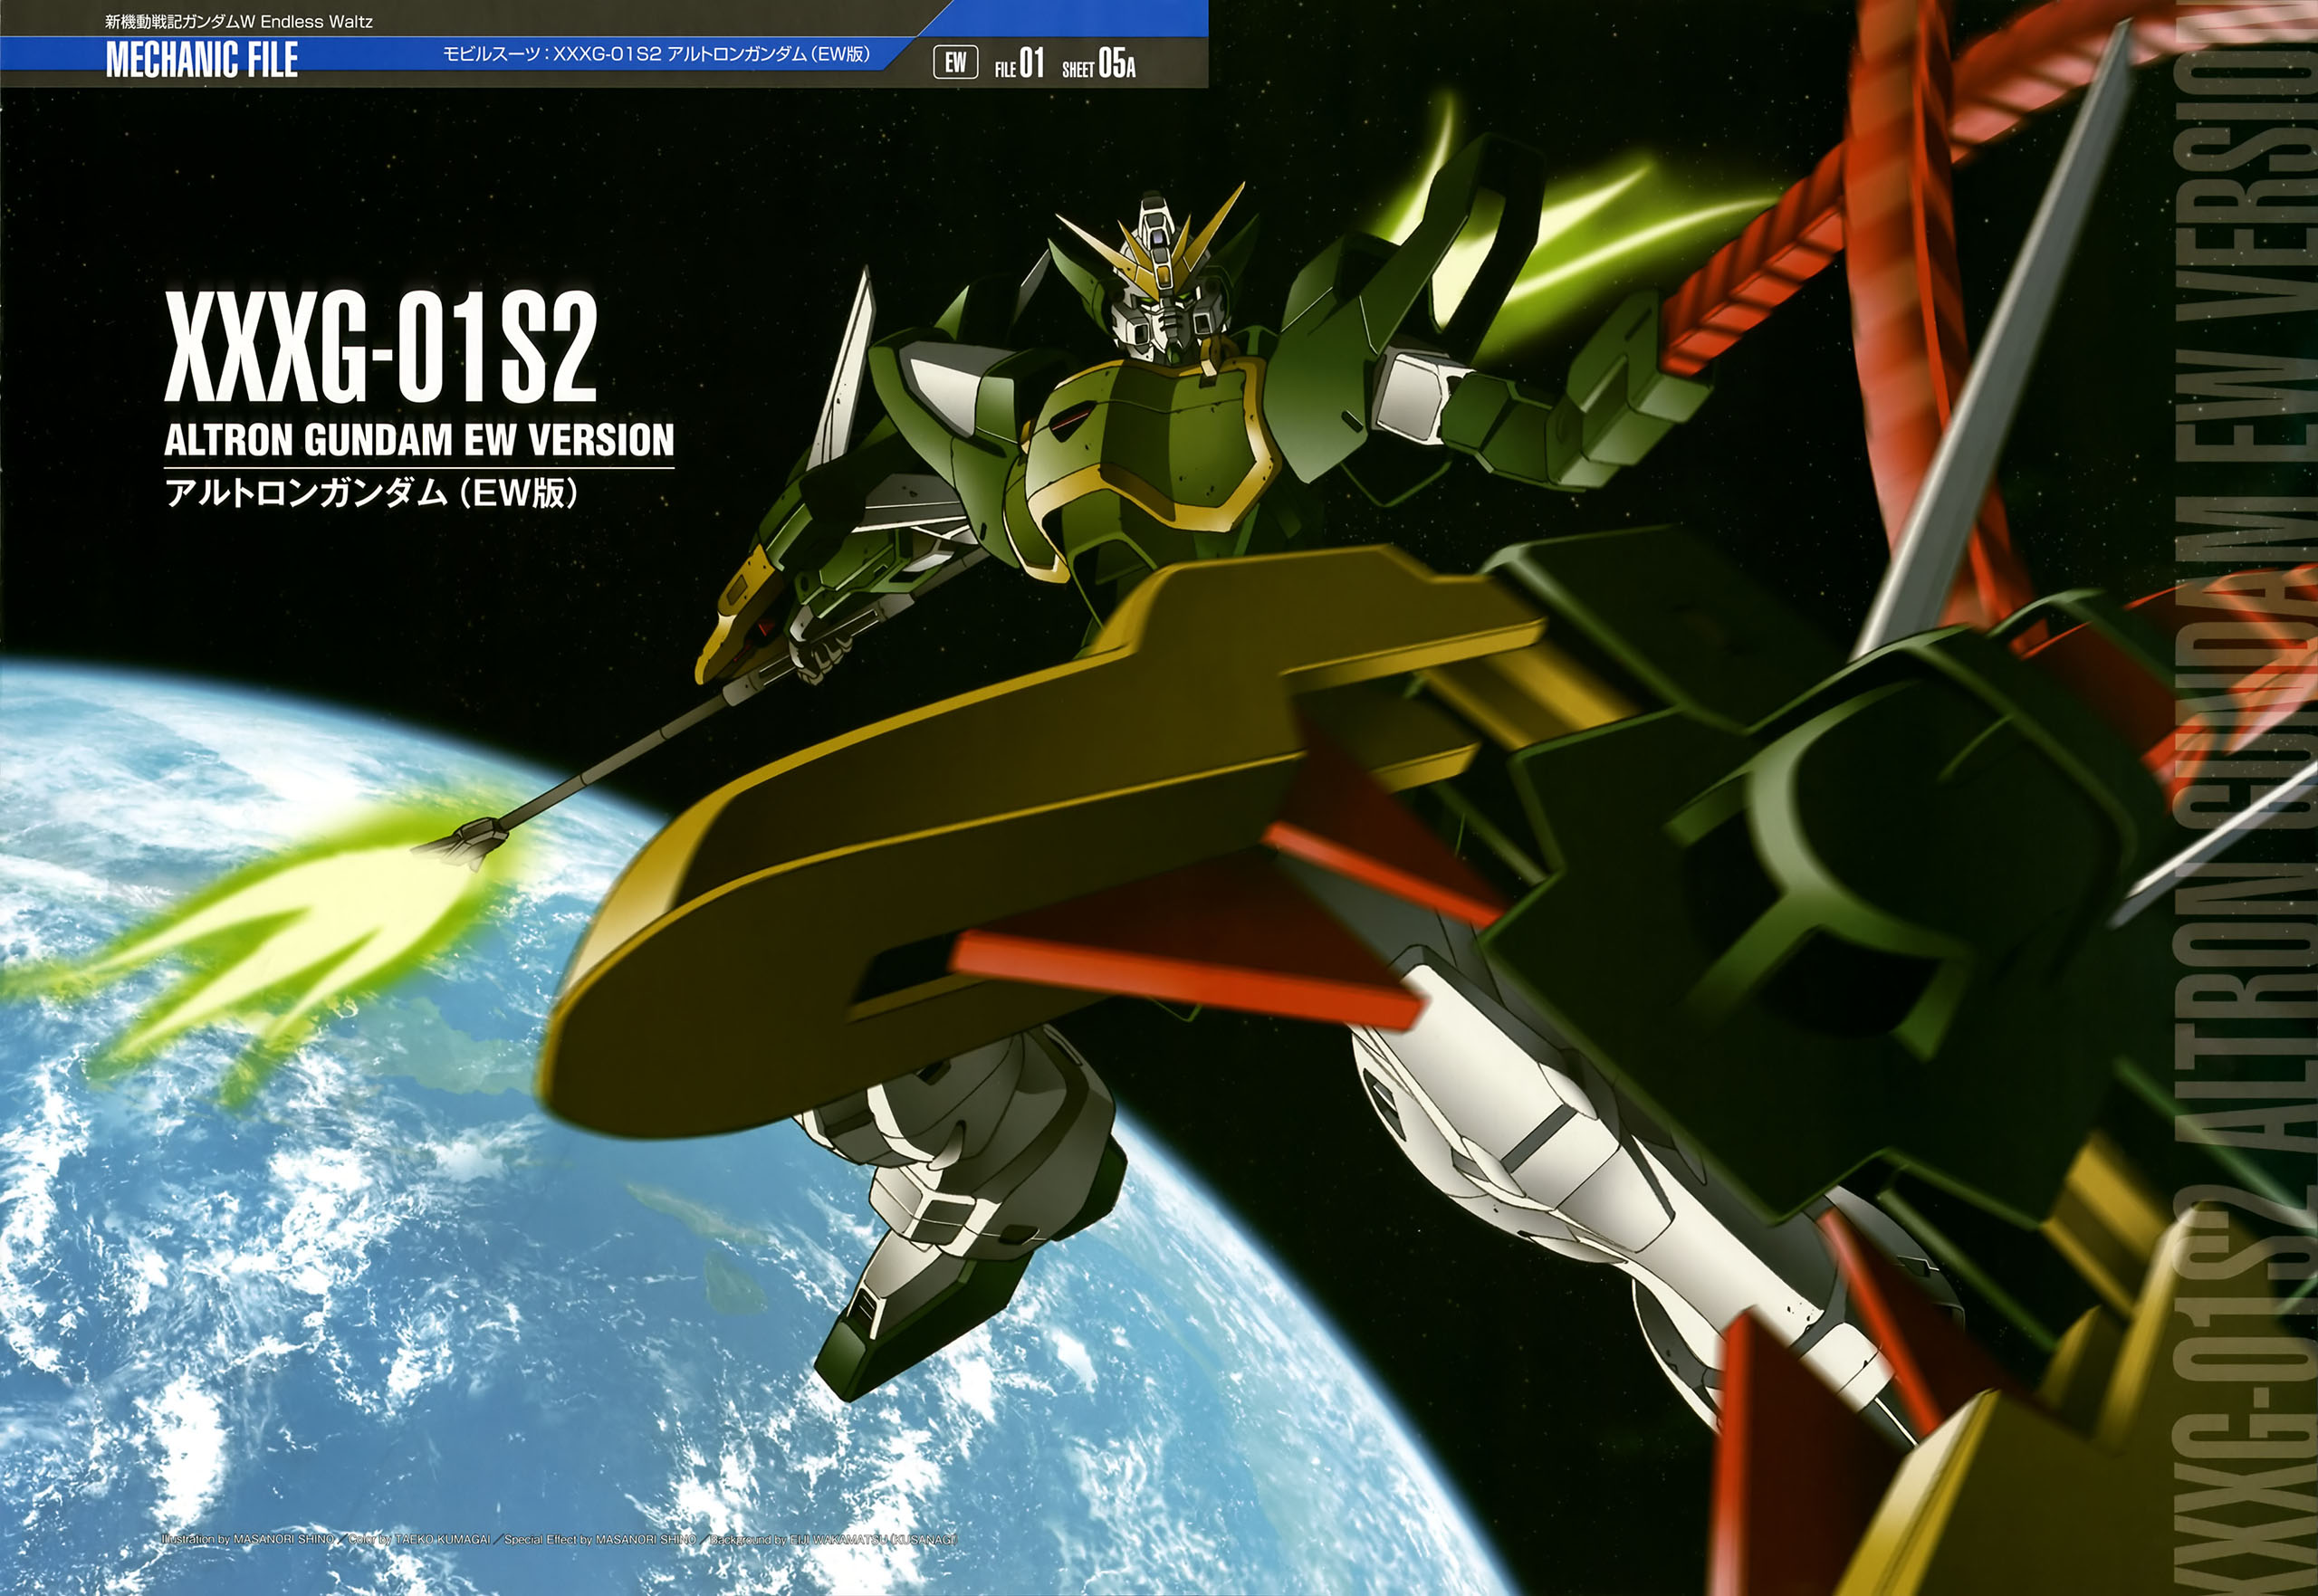Click the MECHANIC FILE header title

201,60
